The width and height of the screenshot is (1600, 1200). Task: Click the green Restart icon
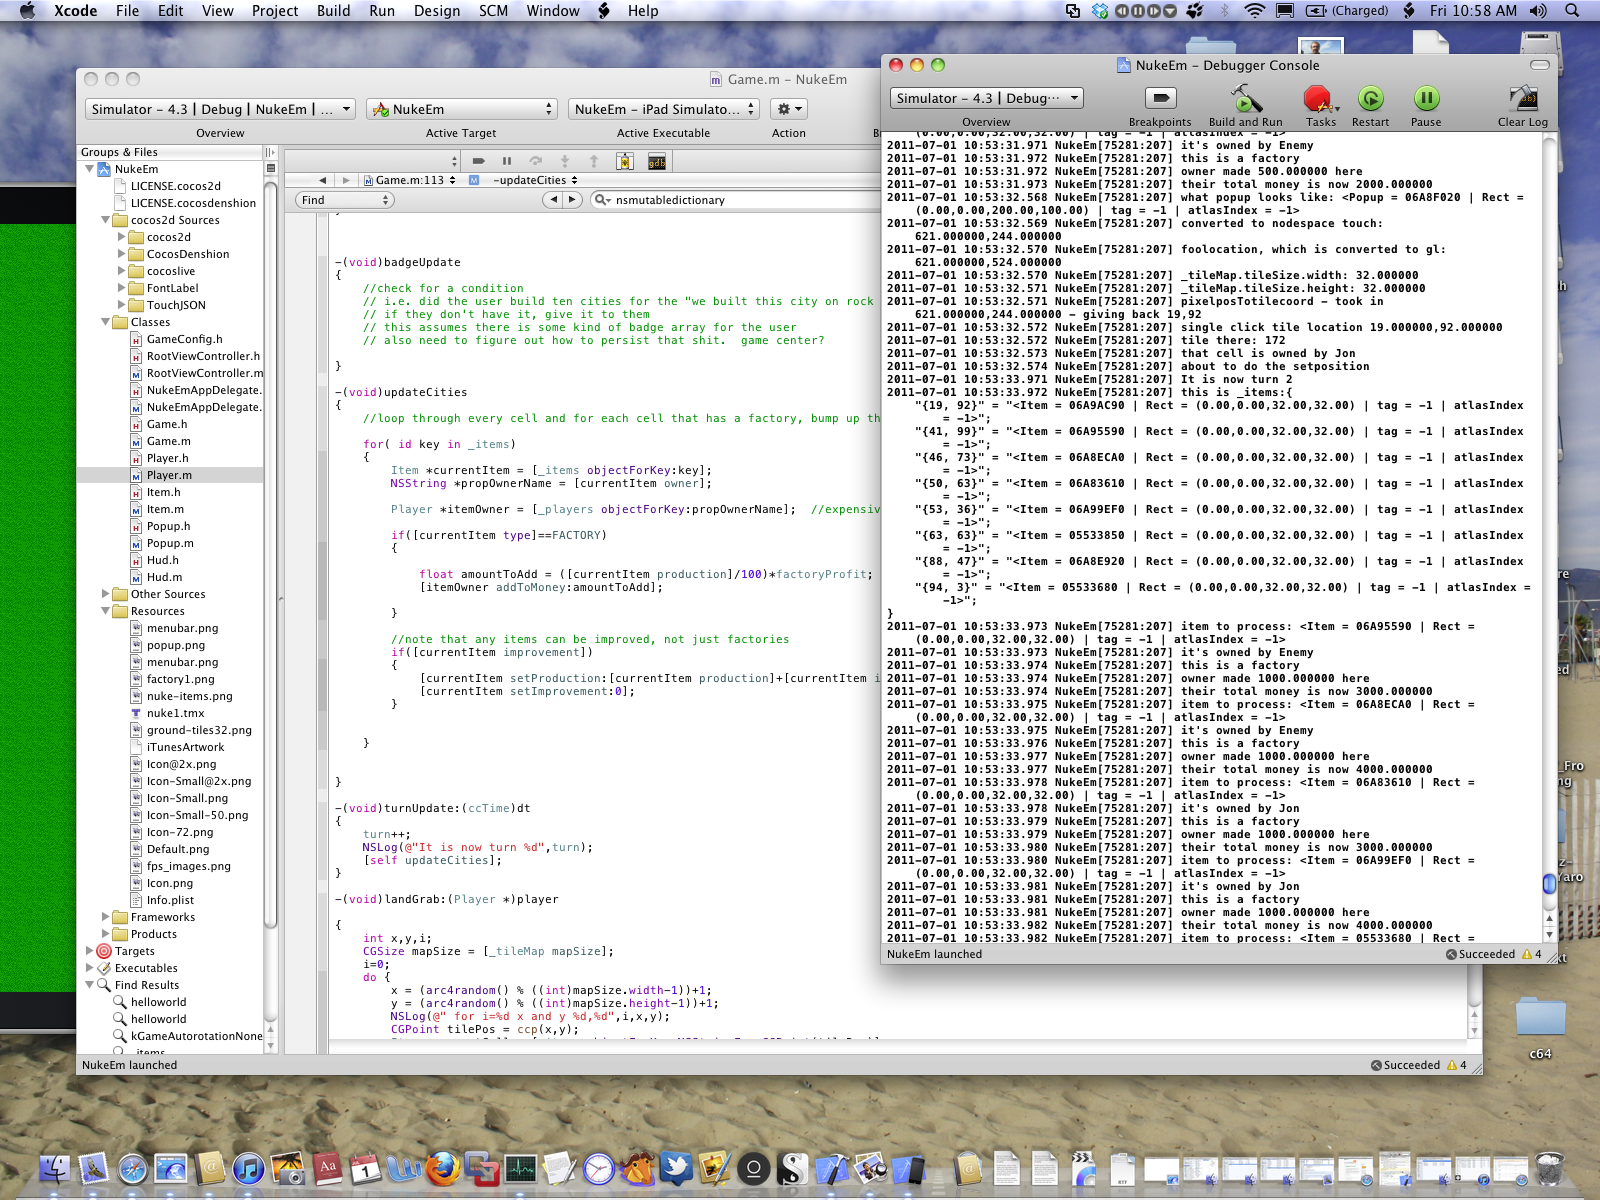coord(1370,99)
